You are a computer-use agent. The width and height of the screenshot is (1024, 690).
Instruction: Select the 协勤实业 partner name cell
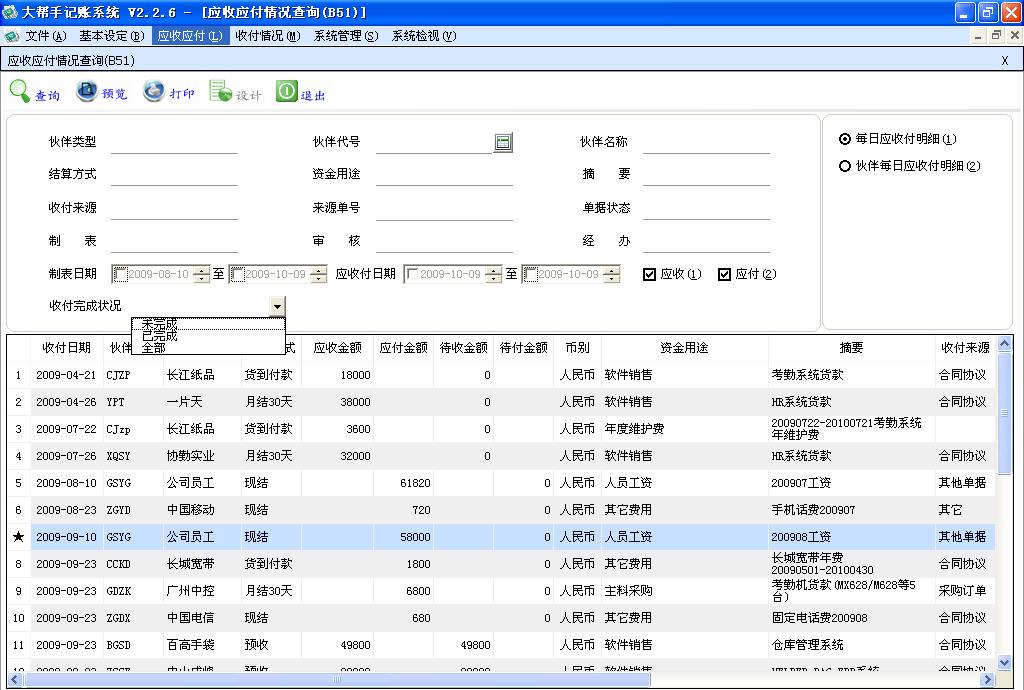click(202, 456)
